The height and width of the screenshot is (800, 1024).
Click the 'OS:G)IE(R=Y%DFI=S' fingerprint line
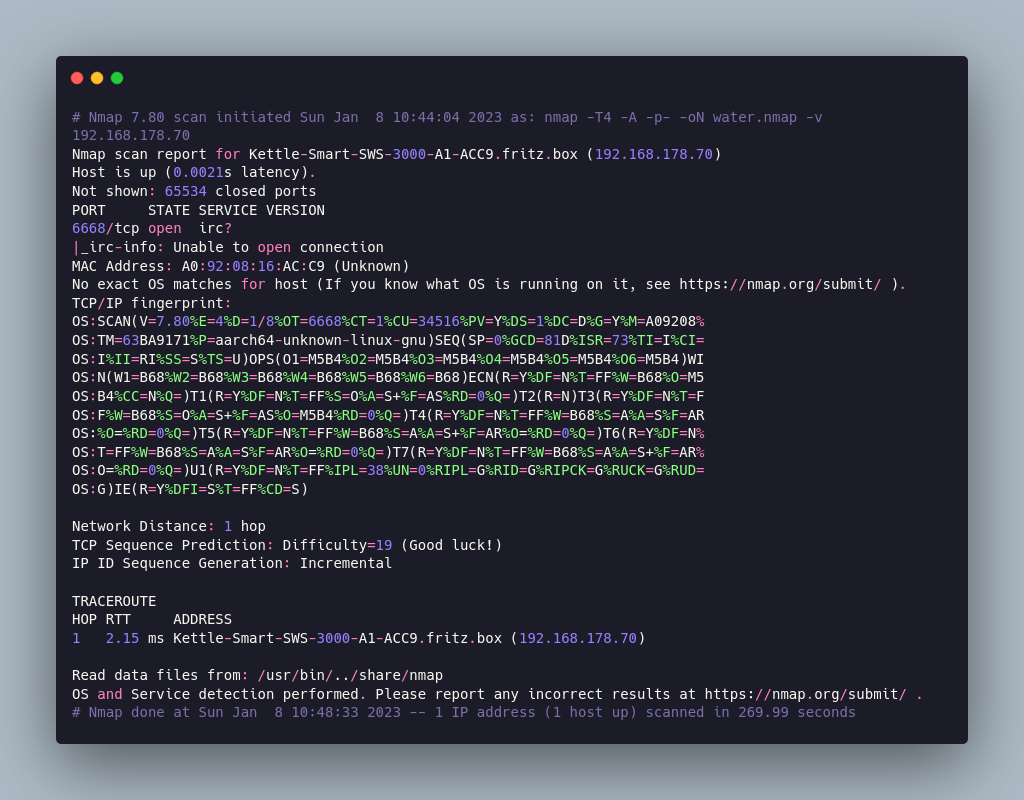pyautogui.click(x=189, y=489)
